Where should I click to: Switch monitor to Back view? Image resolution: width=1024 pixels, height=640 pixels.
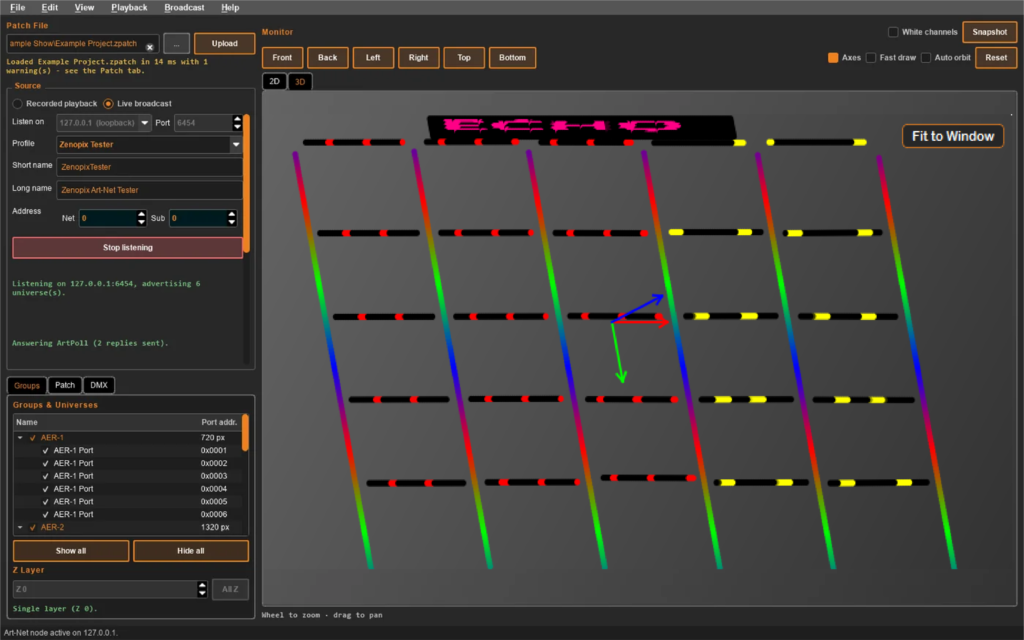328,57
